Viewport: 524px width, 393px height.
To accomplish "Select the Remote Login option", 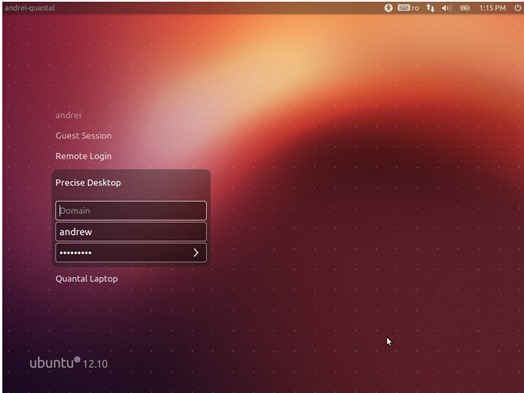I will [x=84, y=156].
